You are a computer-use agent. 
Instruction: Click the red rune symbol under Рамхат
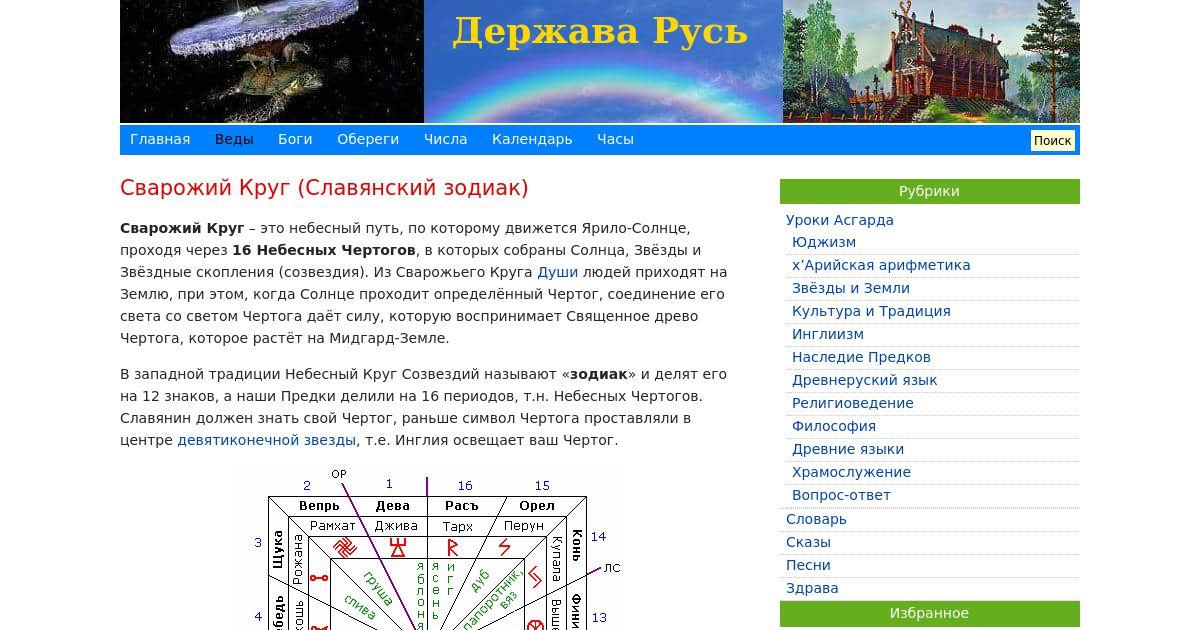344,548
